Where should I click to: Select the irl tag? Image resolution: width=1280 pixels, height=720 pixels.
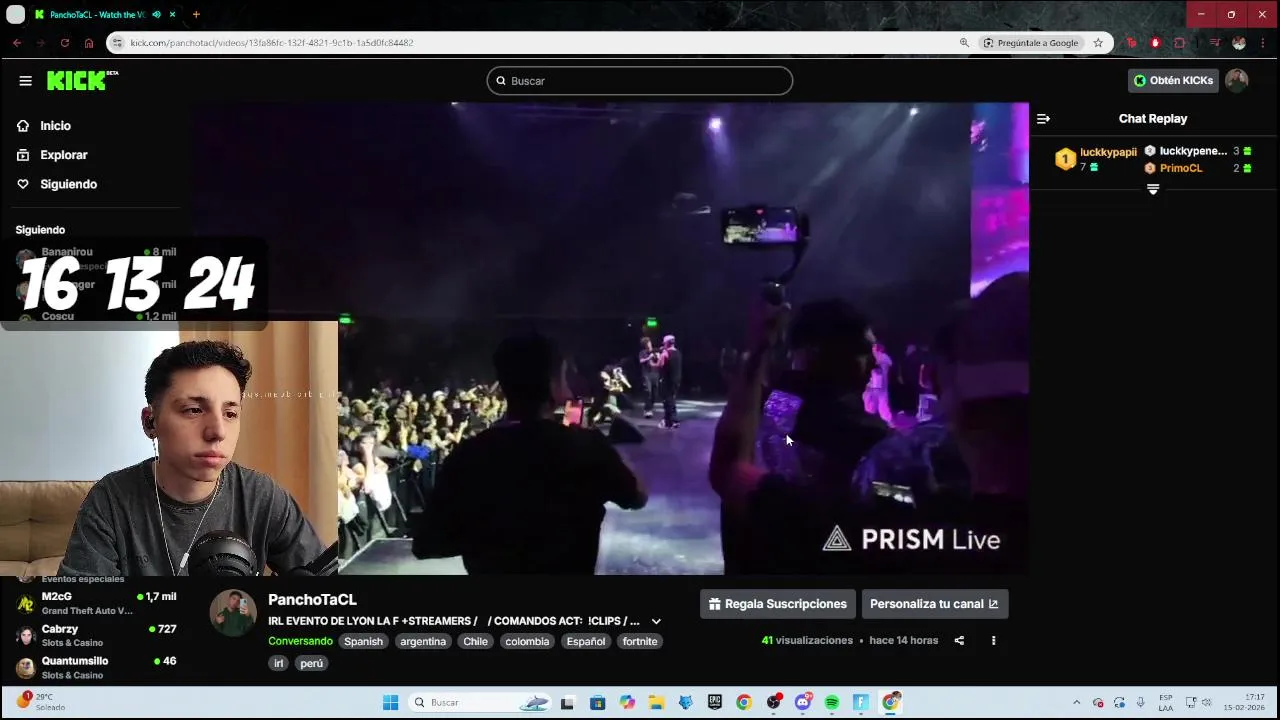(279, 663)
